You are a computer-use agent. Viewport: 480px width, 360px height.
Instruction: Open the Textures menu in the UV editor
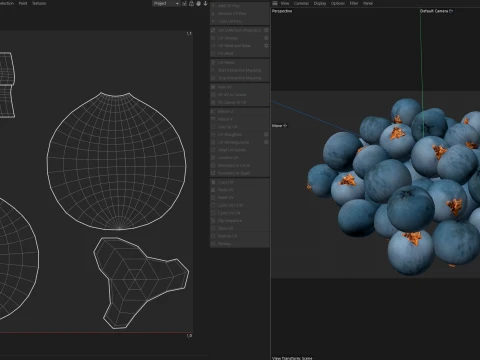[x=39, y=3]
